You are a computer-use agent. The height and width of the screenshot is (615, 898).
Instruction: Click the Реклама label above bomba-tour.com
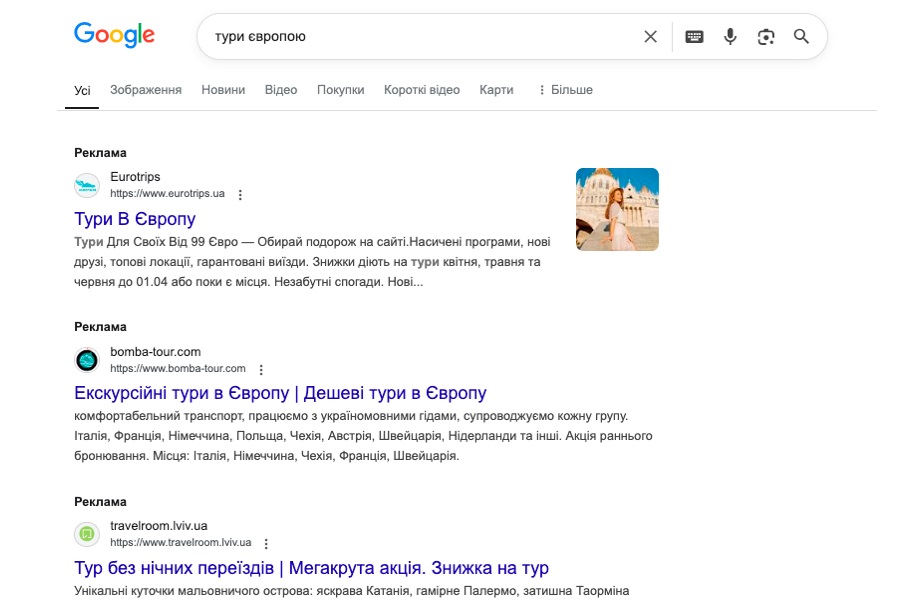[x=100, y=327]
